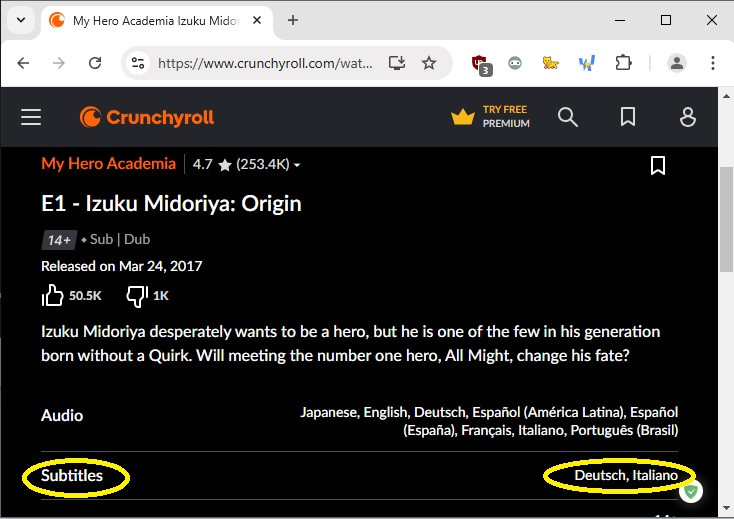734x519 pixels.
Task: Click the 14+ maturity rating badge
Action: point(59,240)
